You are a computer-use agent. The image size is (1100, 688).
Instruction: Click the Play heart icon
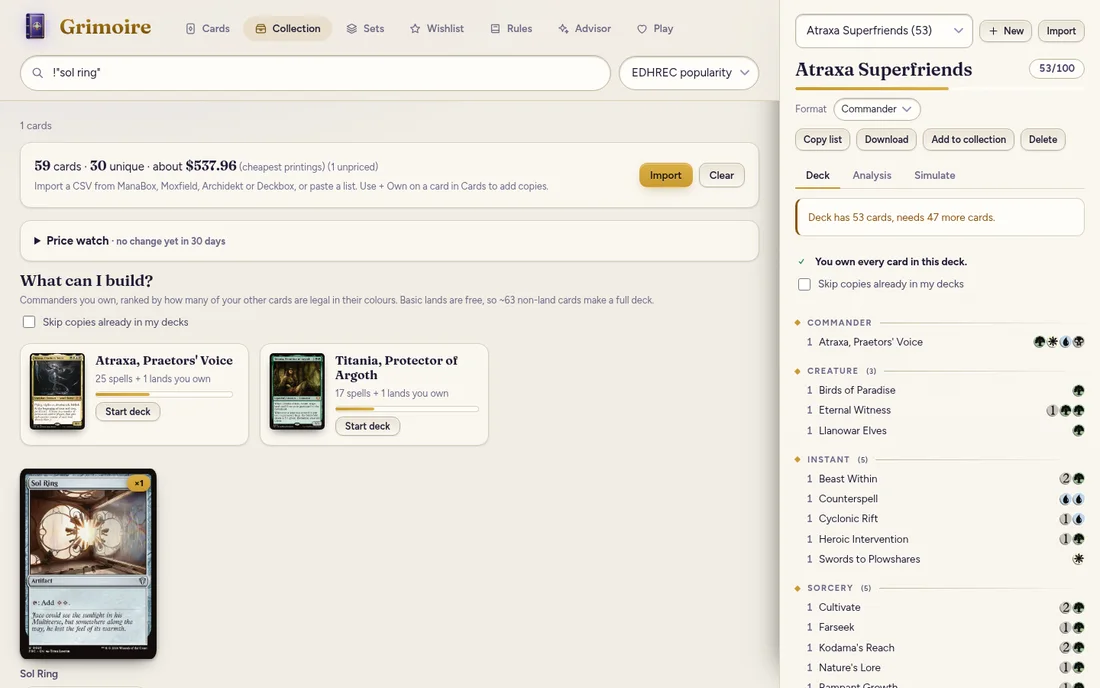coord(642,29)
